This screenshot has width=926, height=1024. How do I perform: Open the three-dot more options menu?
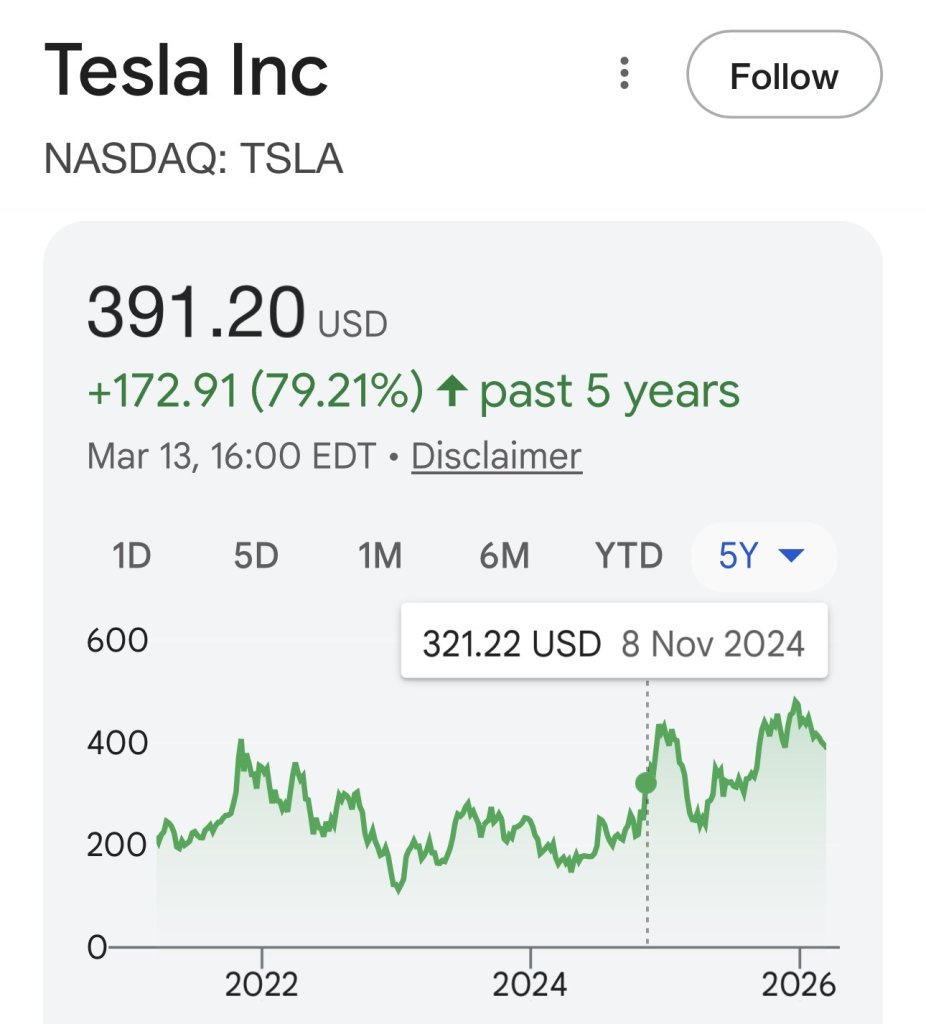coord(624,74)
